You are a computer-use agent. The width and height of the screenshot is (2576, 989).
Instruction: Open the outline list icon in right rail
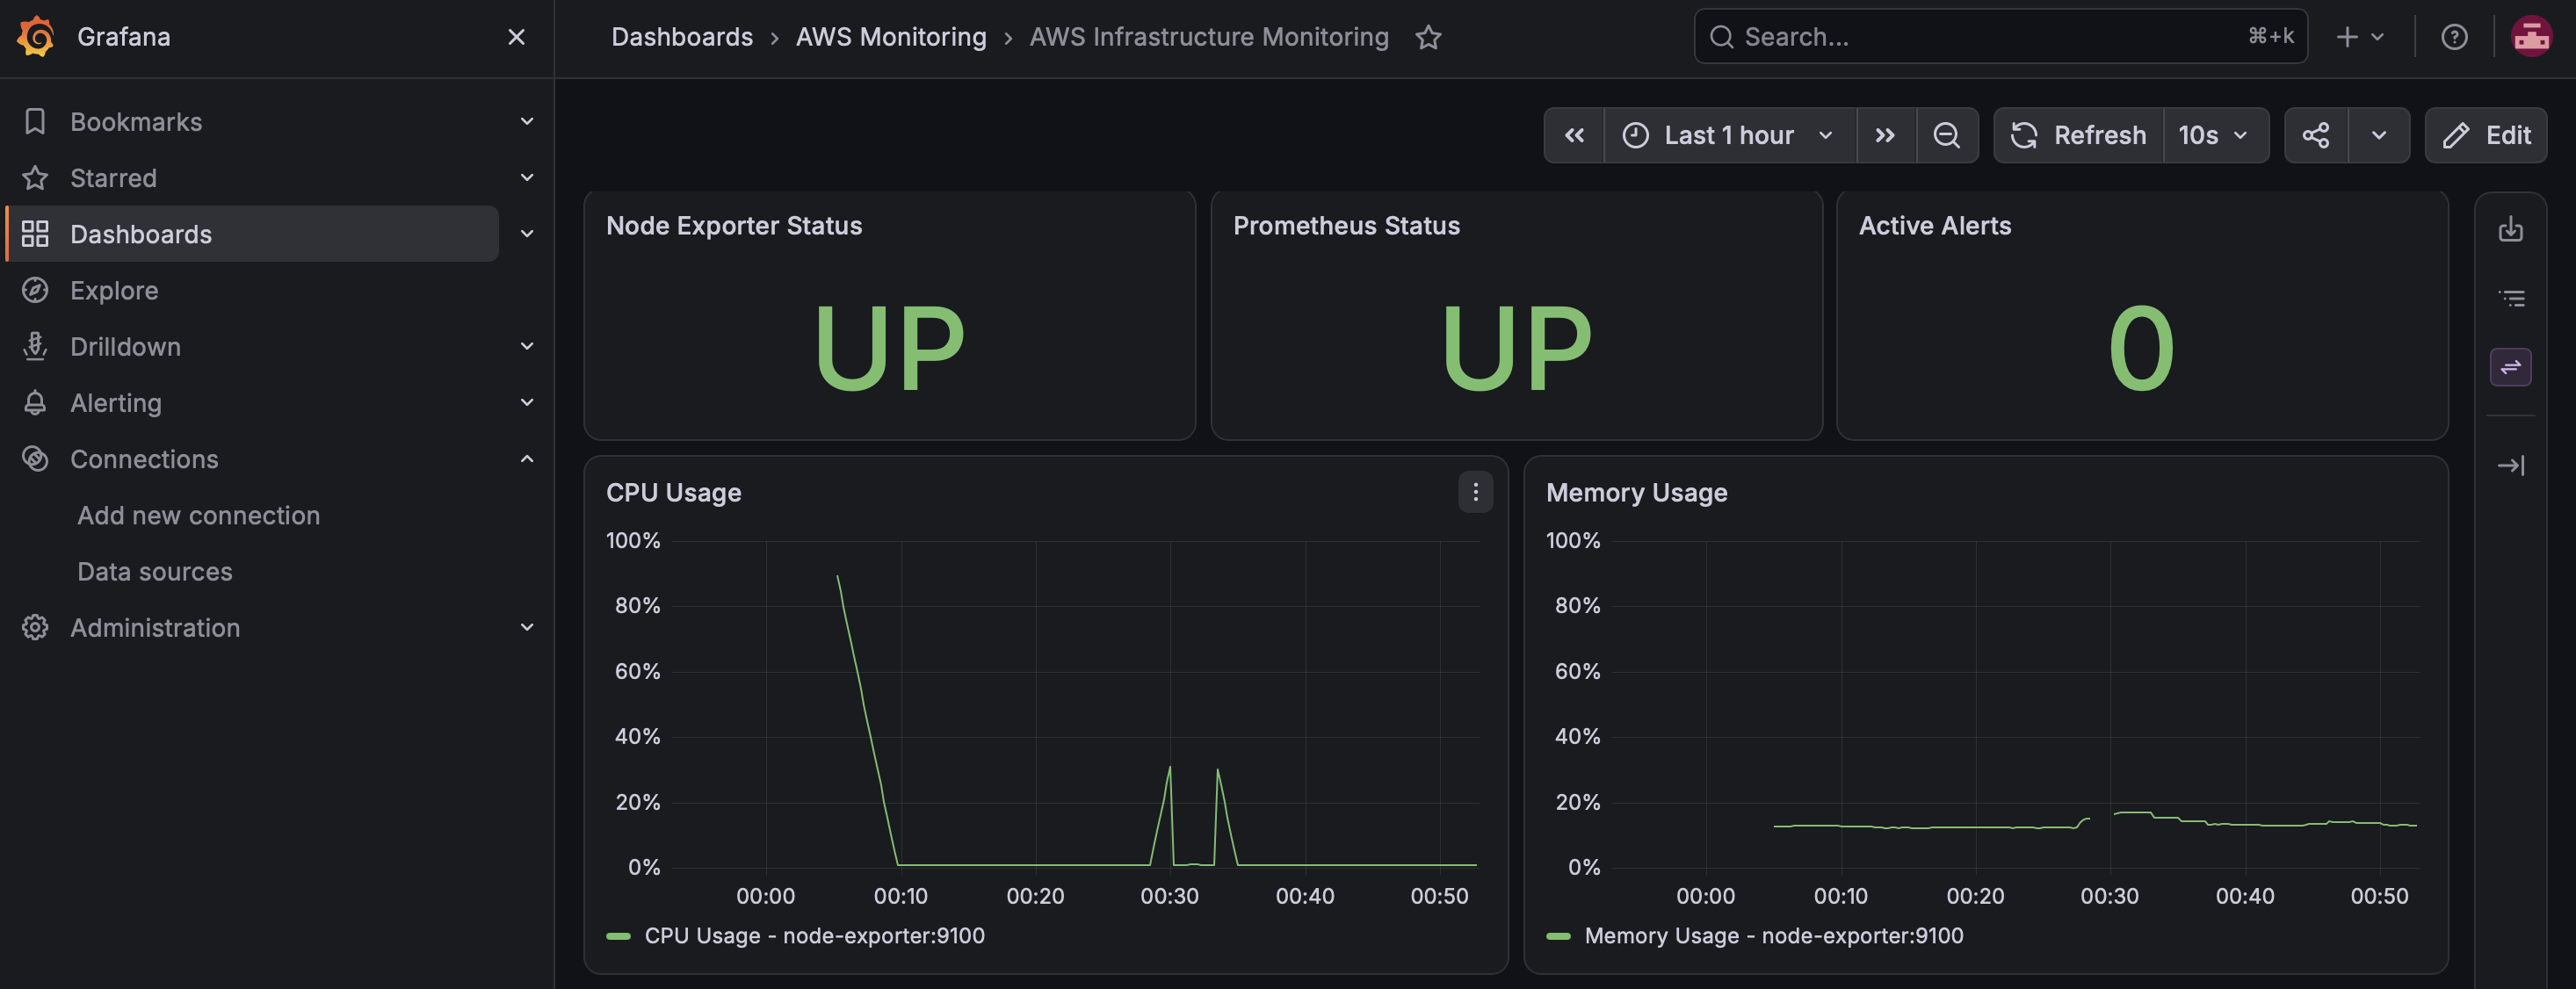[2510, 298]
